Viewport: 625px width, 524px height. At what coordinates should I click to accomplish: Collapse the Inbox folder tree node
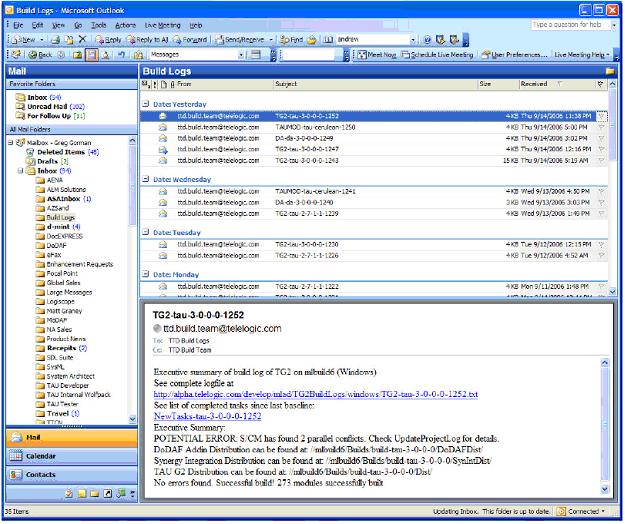click(20, 171)
